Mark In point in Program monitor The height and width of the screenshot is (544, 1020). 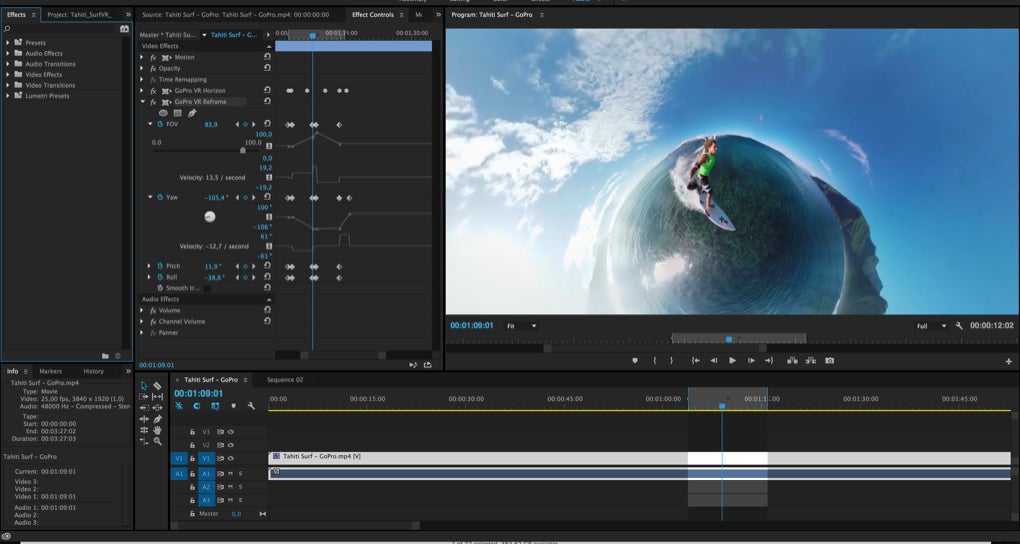(x=654, y=360)
